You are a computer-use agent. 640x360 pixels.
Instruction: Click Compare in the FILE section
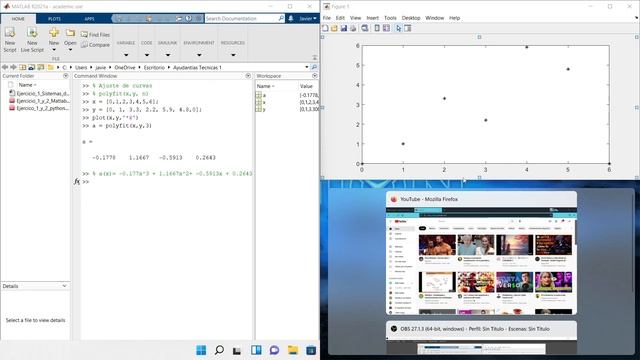(95, 45)
